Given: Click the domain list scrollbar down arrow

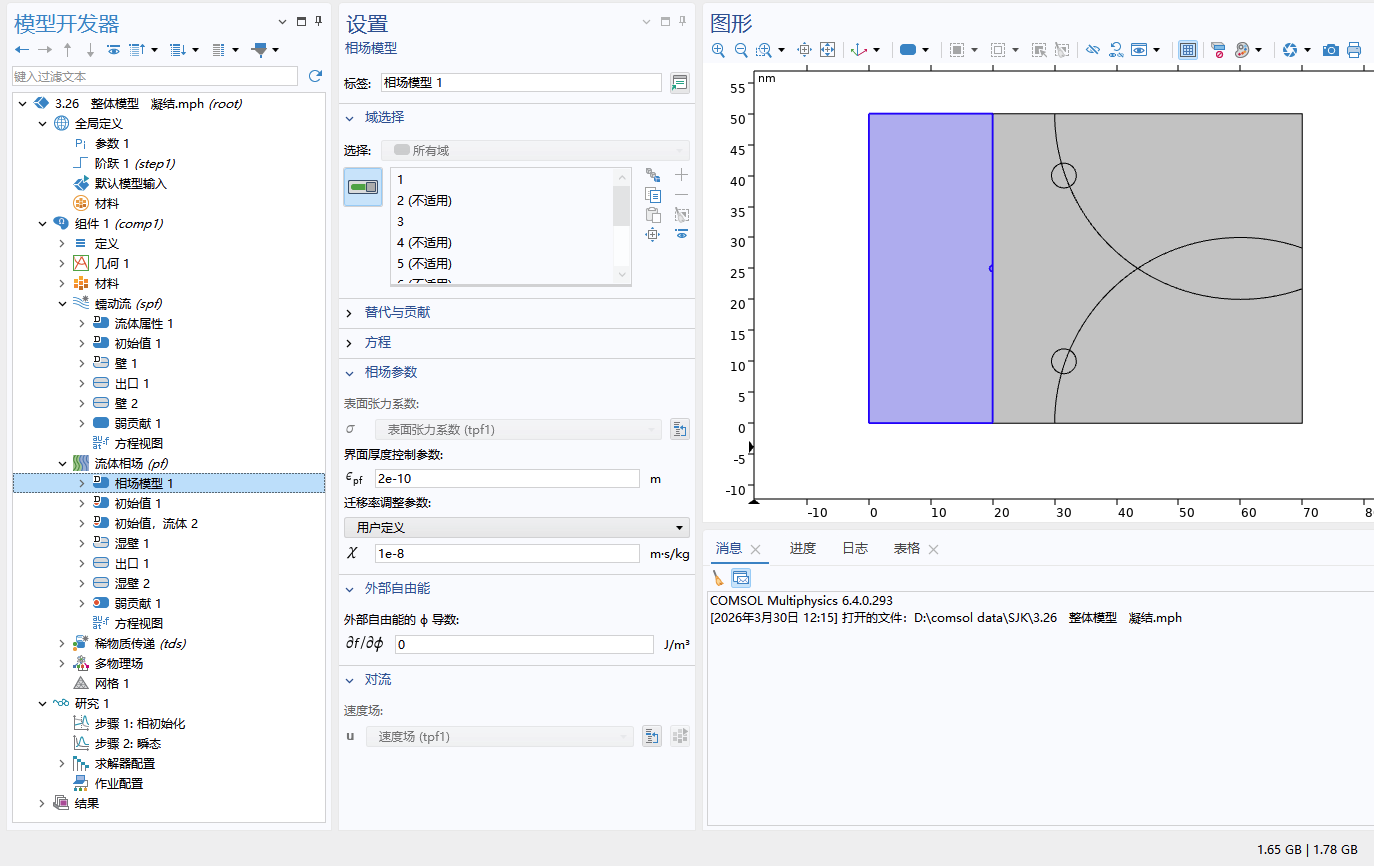Looking at the screenshot, I should (622, 274).
